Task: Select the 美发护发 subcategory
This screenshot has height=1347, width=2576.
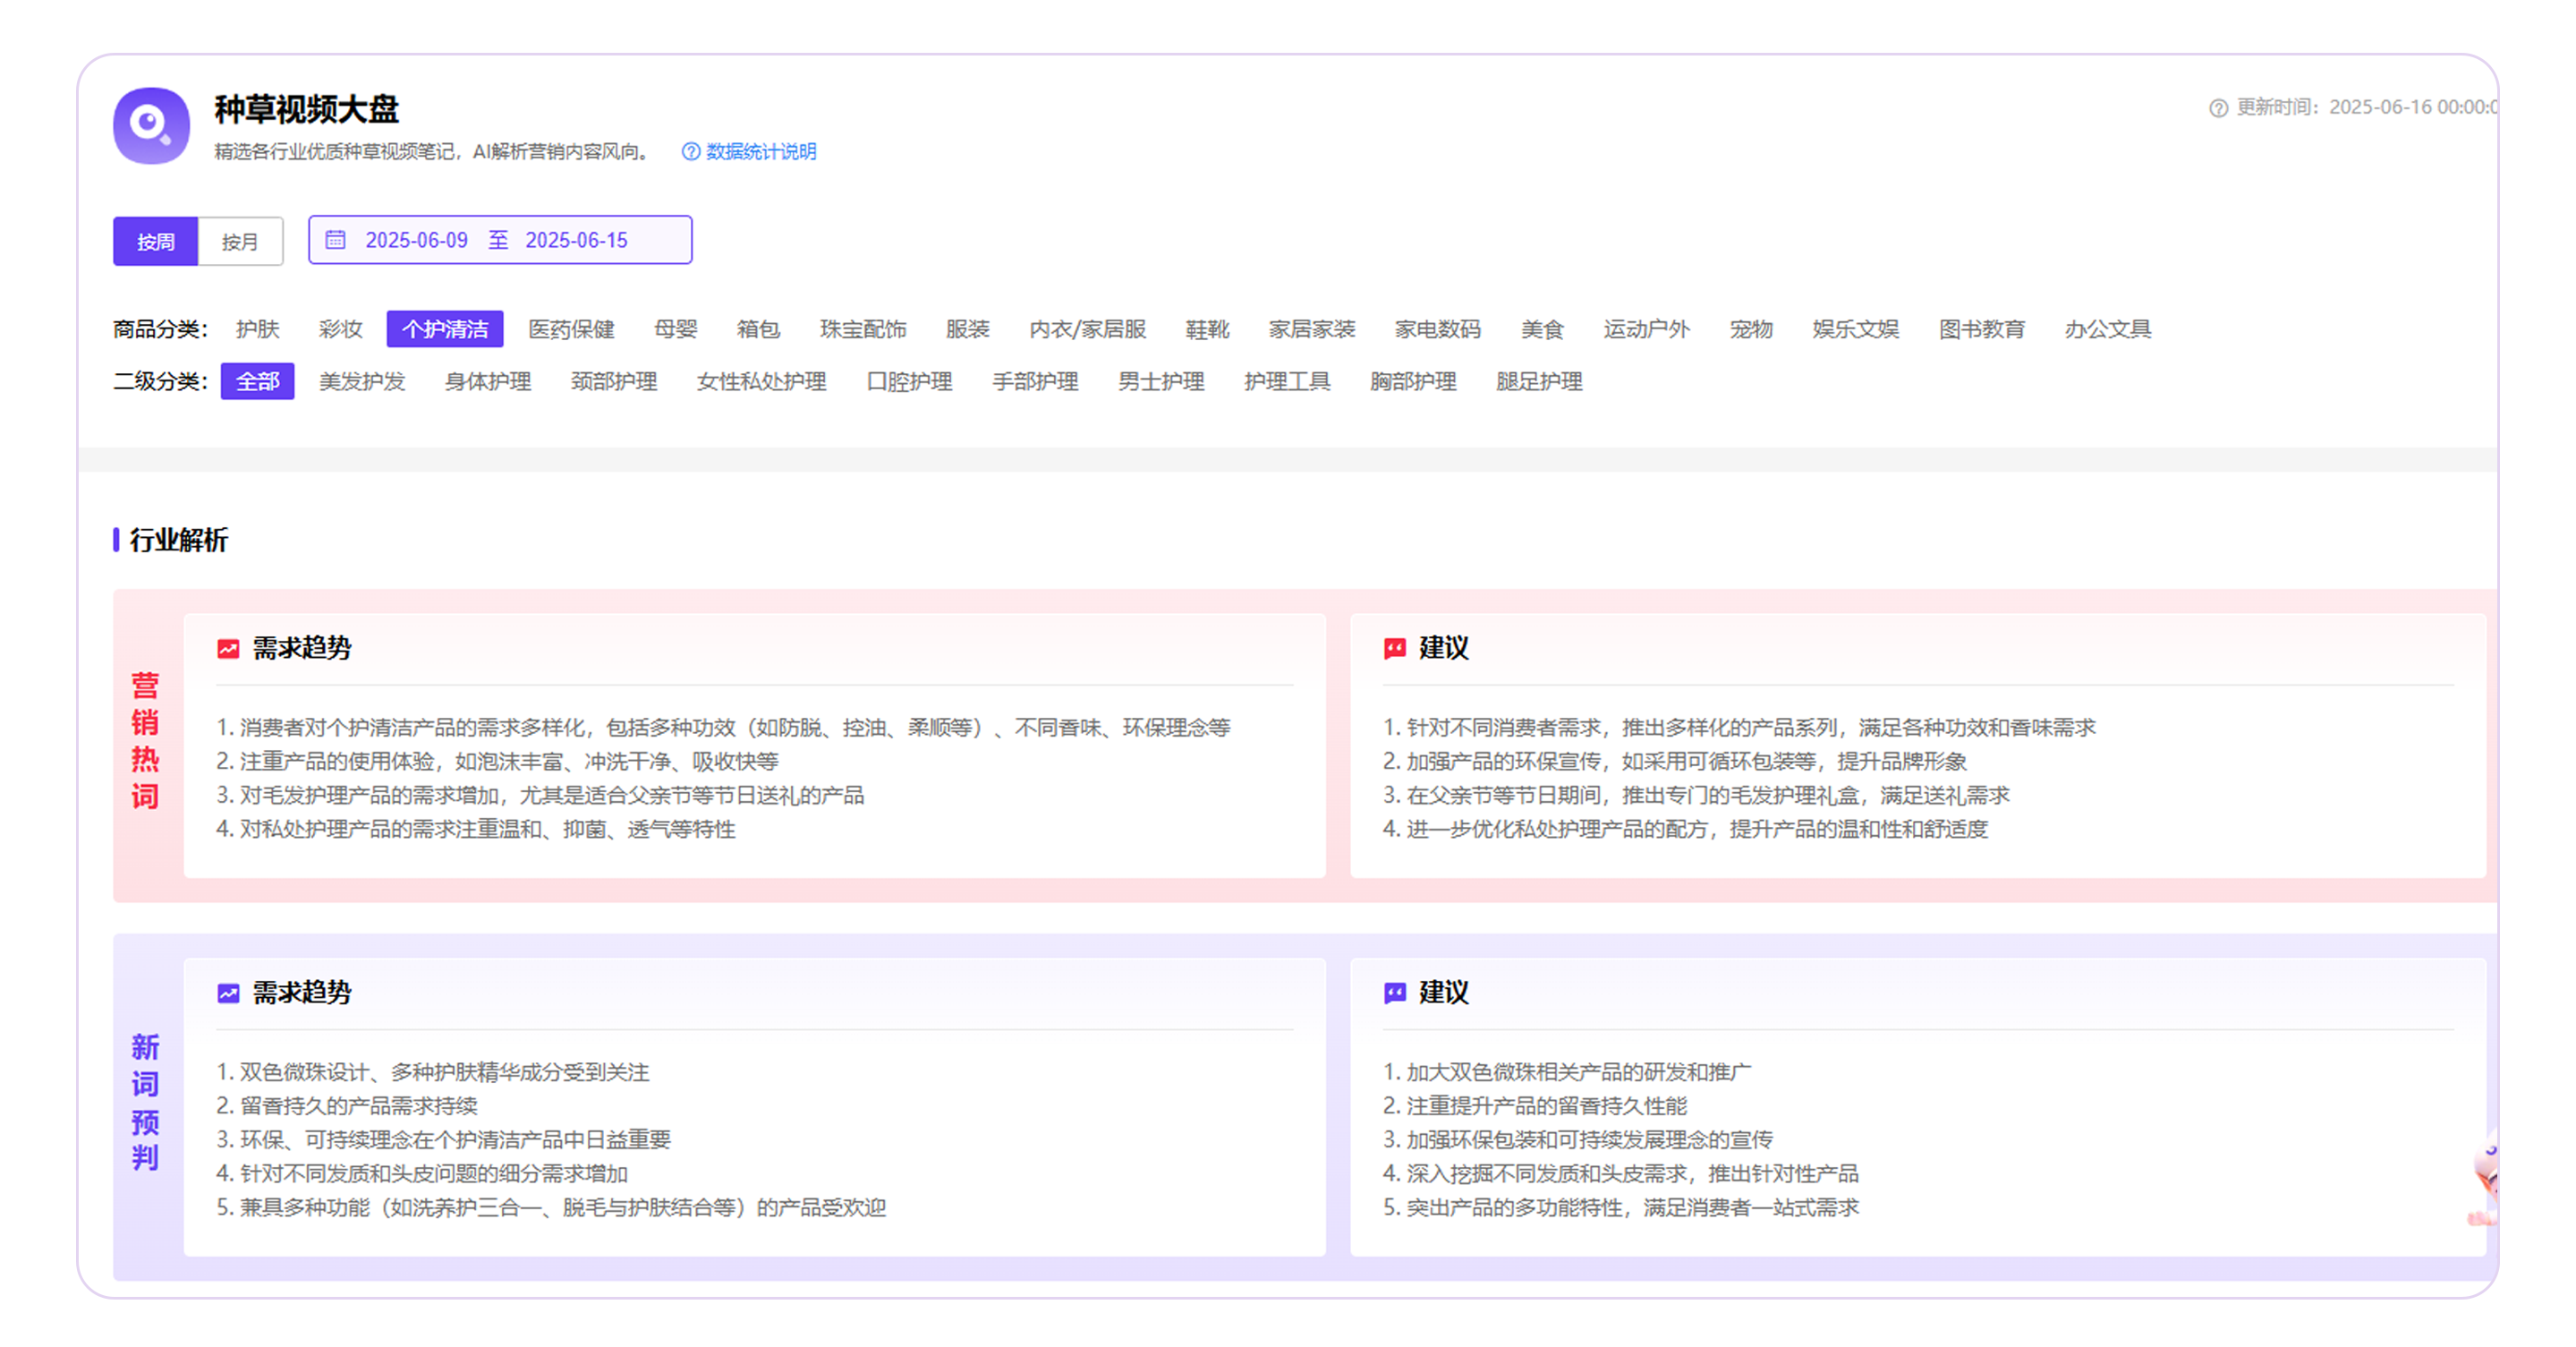Action: 362,382
